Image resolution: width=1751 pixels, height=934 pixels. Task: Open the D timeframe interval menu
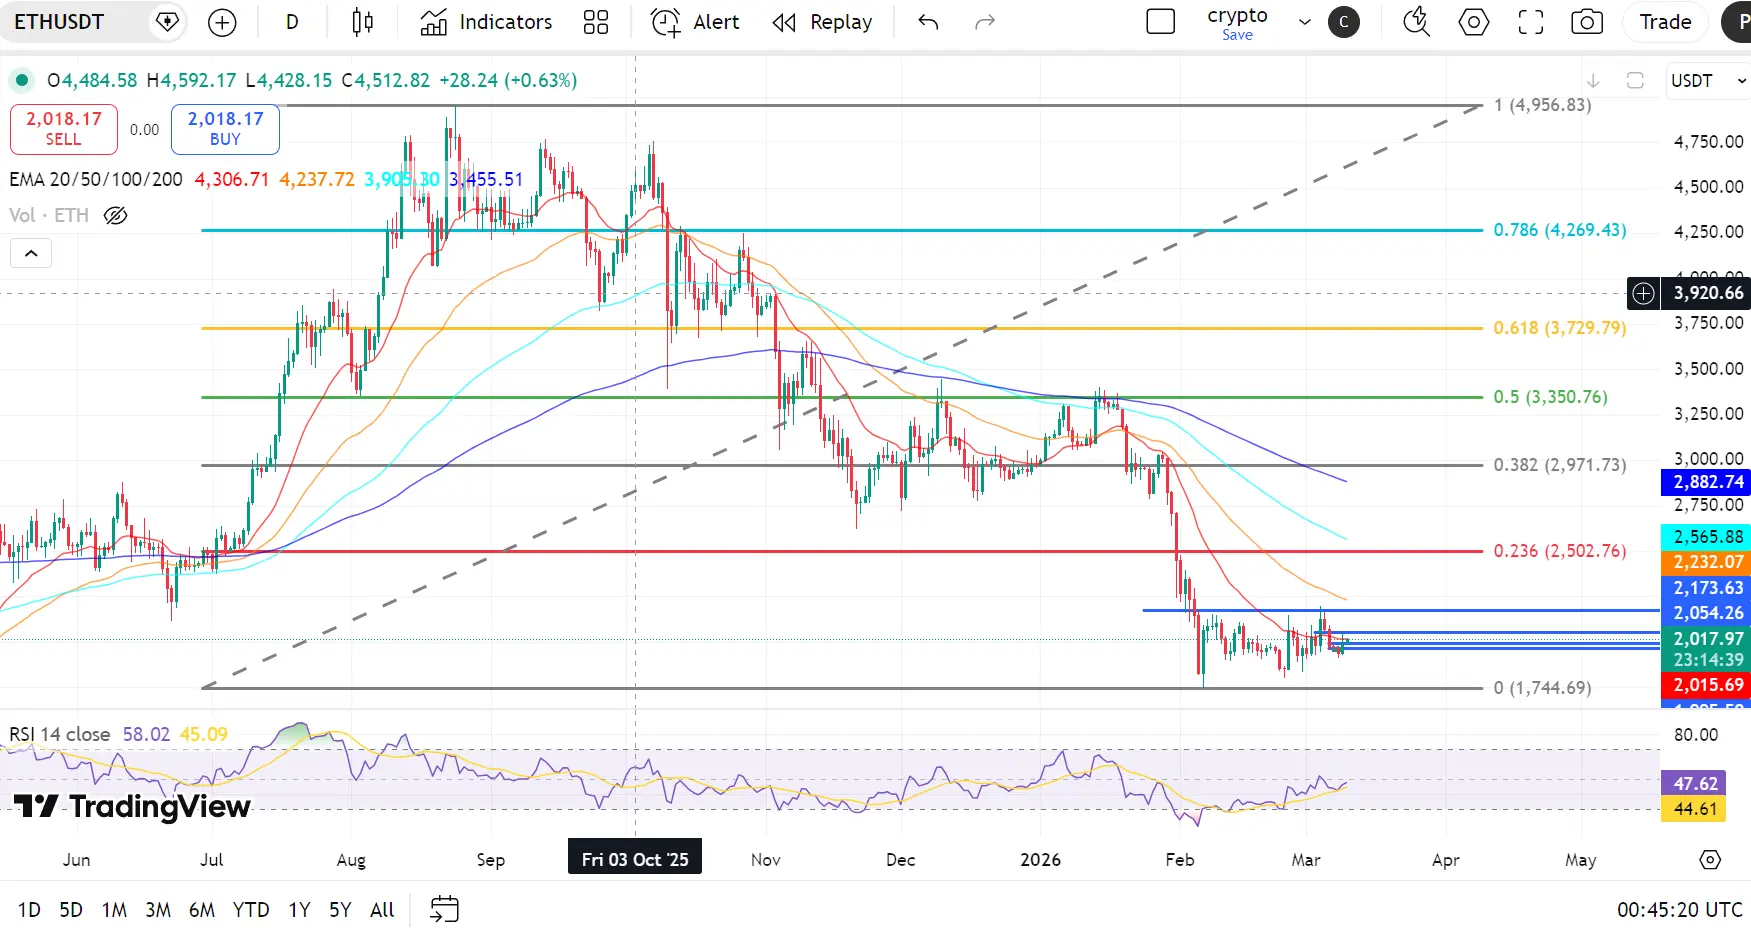click(292, 22)
